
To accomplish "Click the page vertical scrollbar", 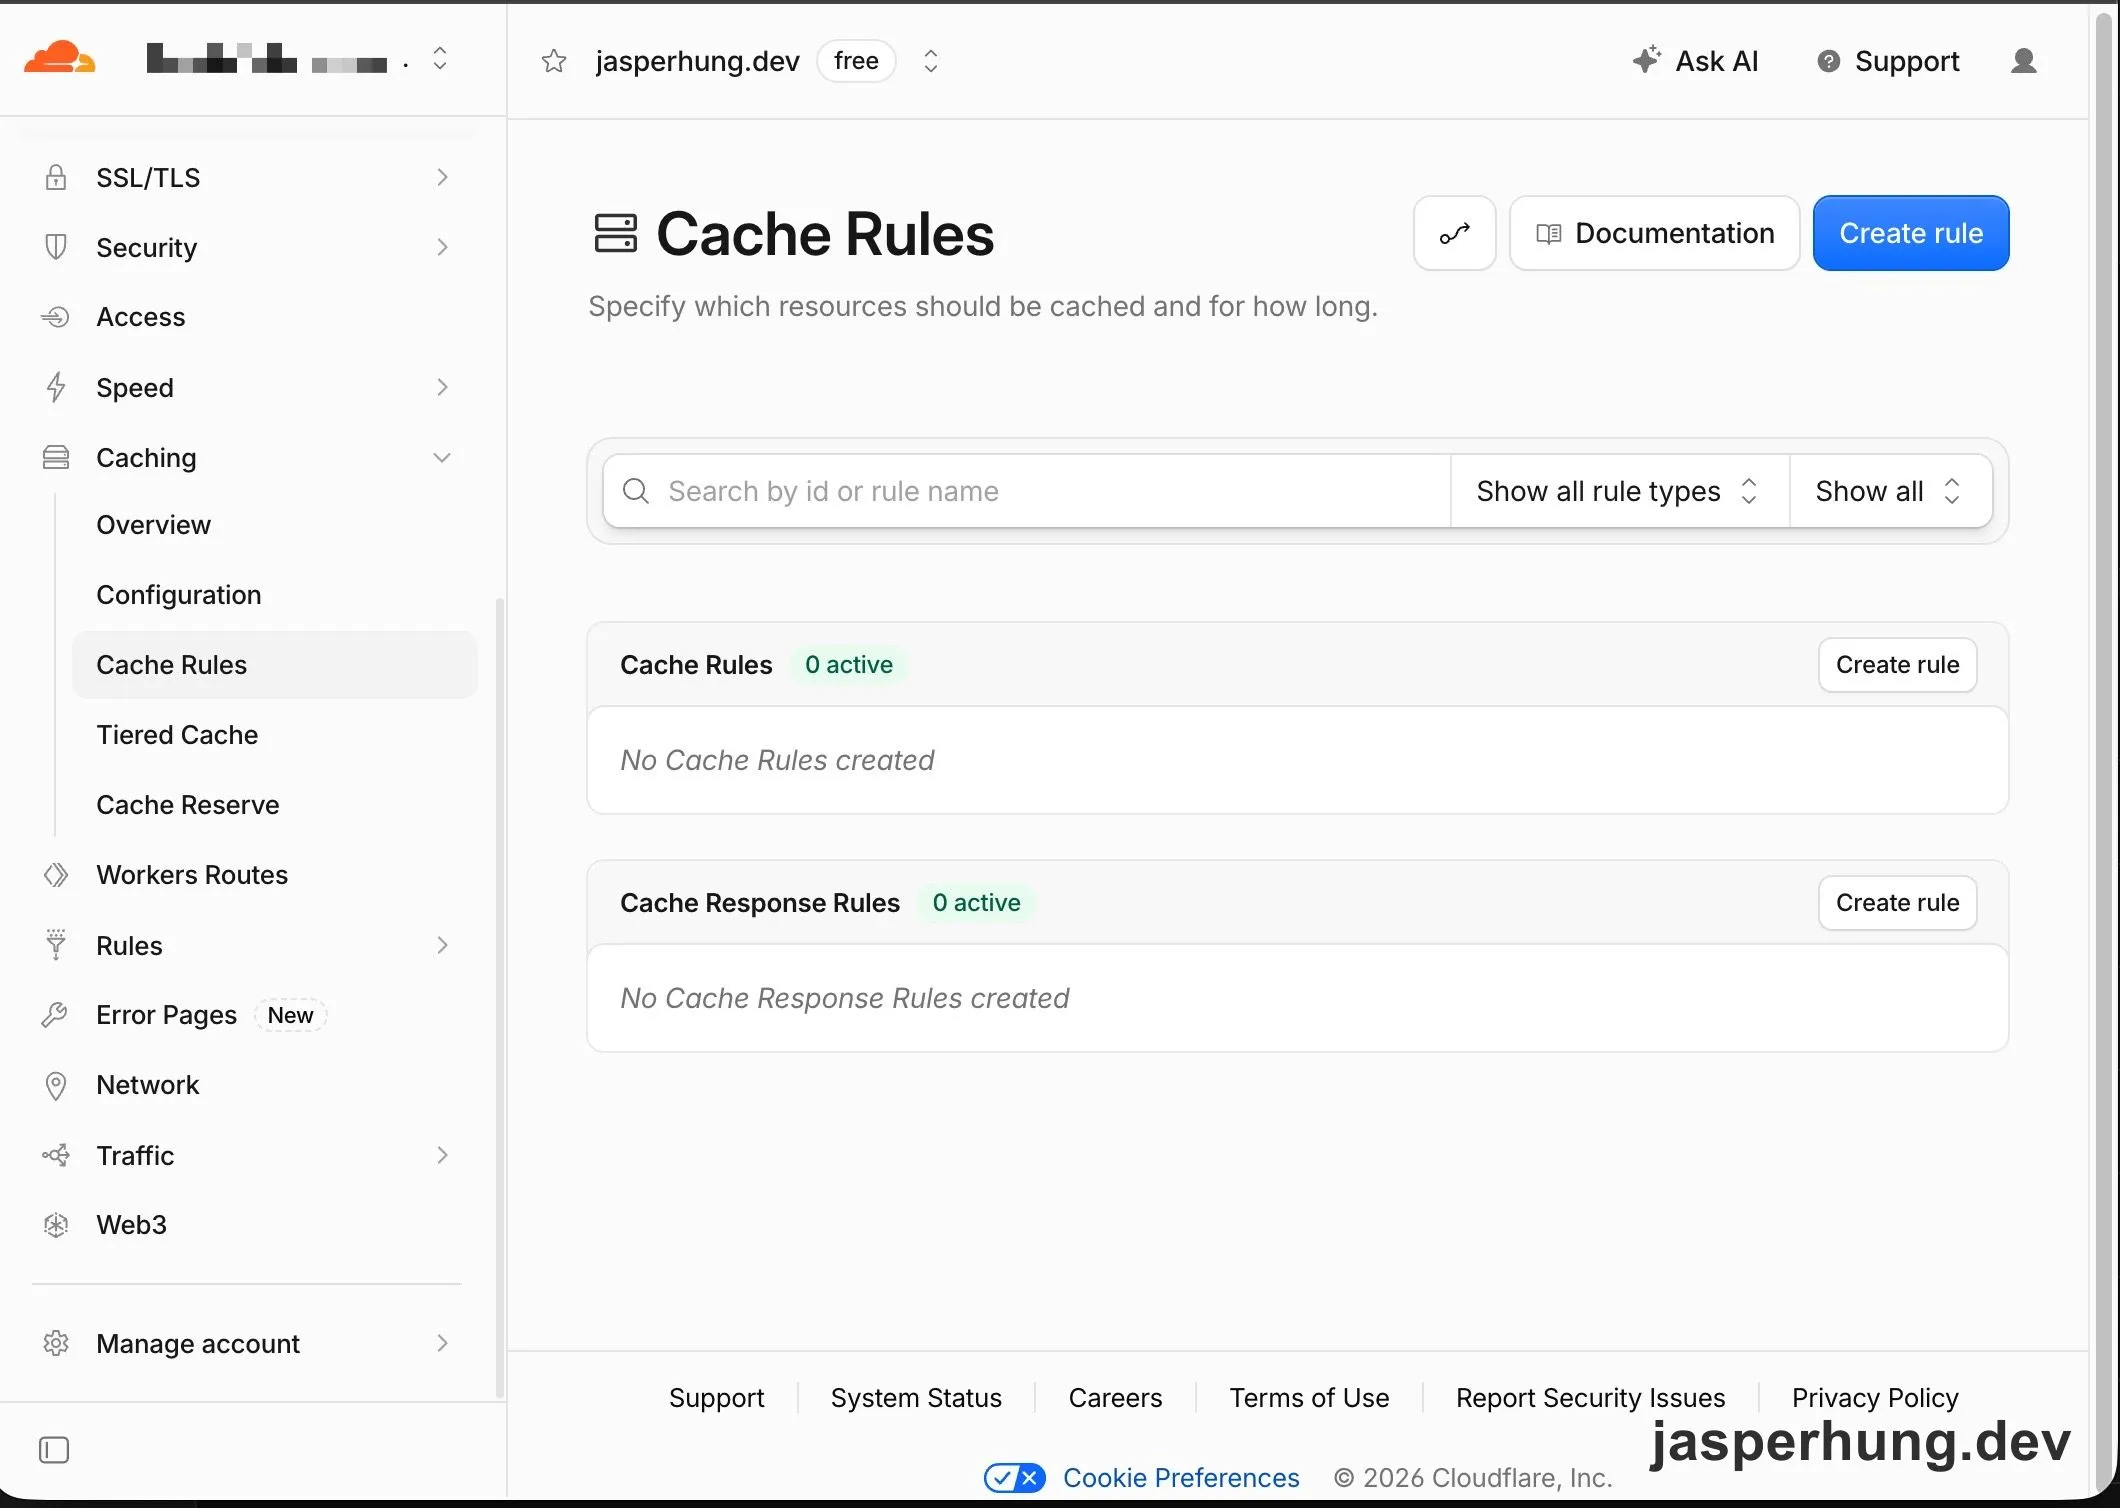I will (x=2102, y=750).
